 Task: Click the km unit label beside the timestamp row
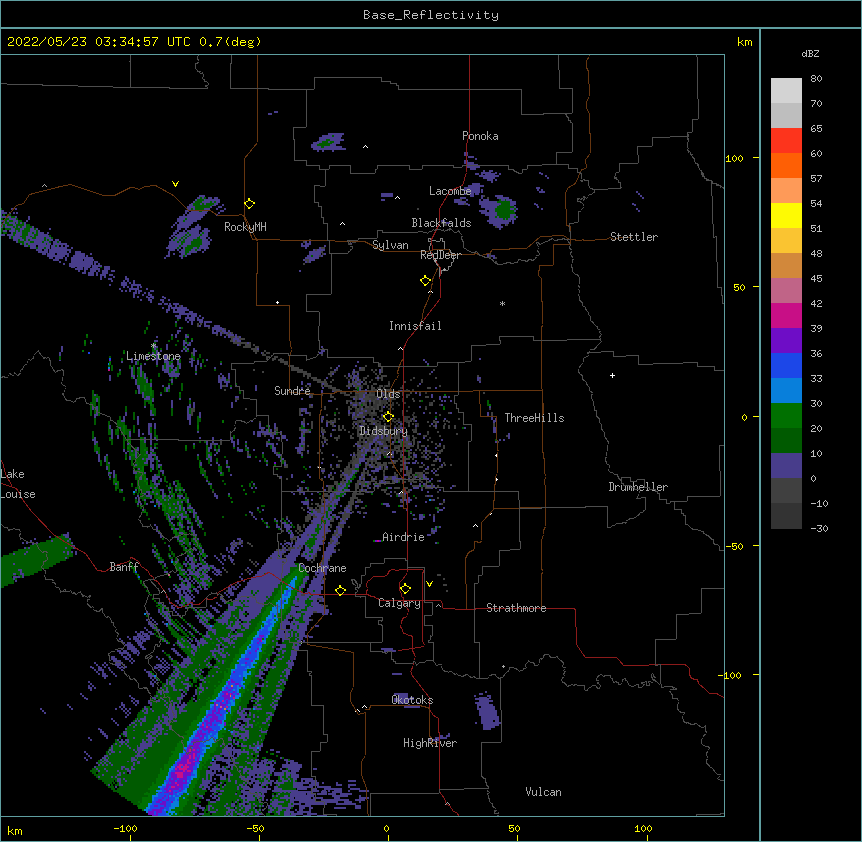coord(745,42)
